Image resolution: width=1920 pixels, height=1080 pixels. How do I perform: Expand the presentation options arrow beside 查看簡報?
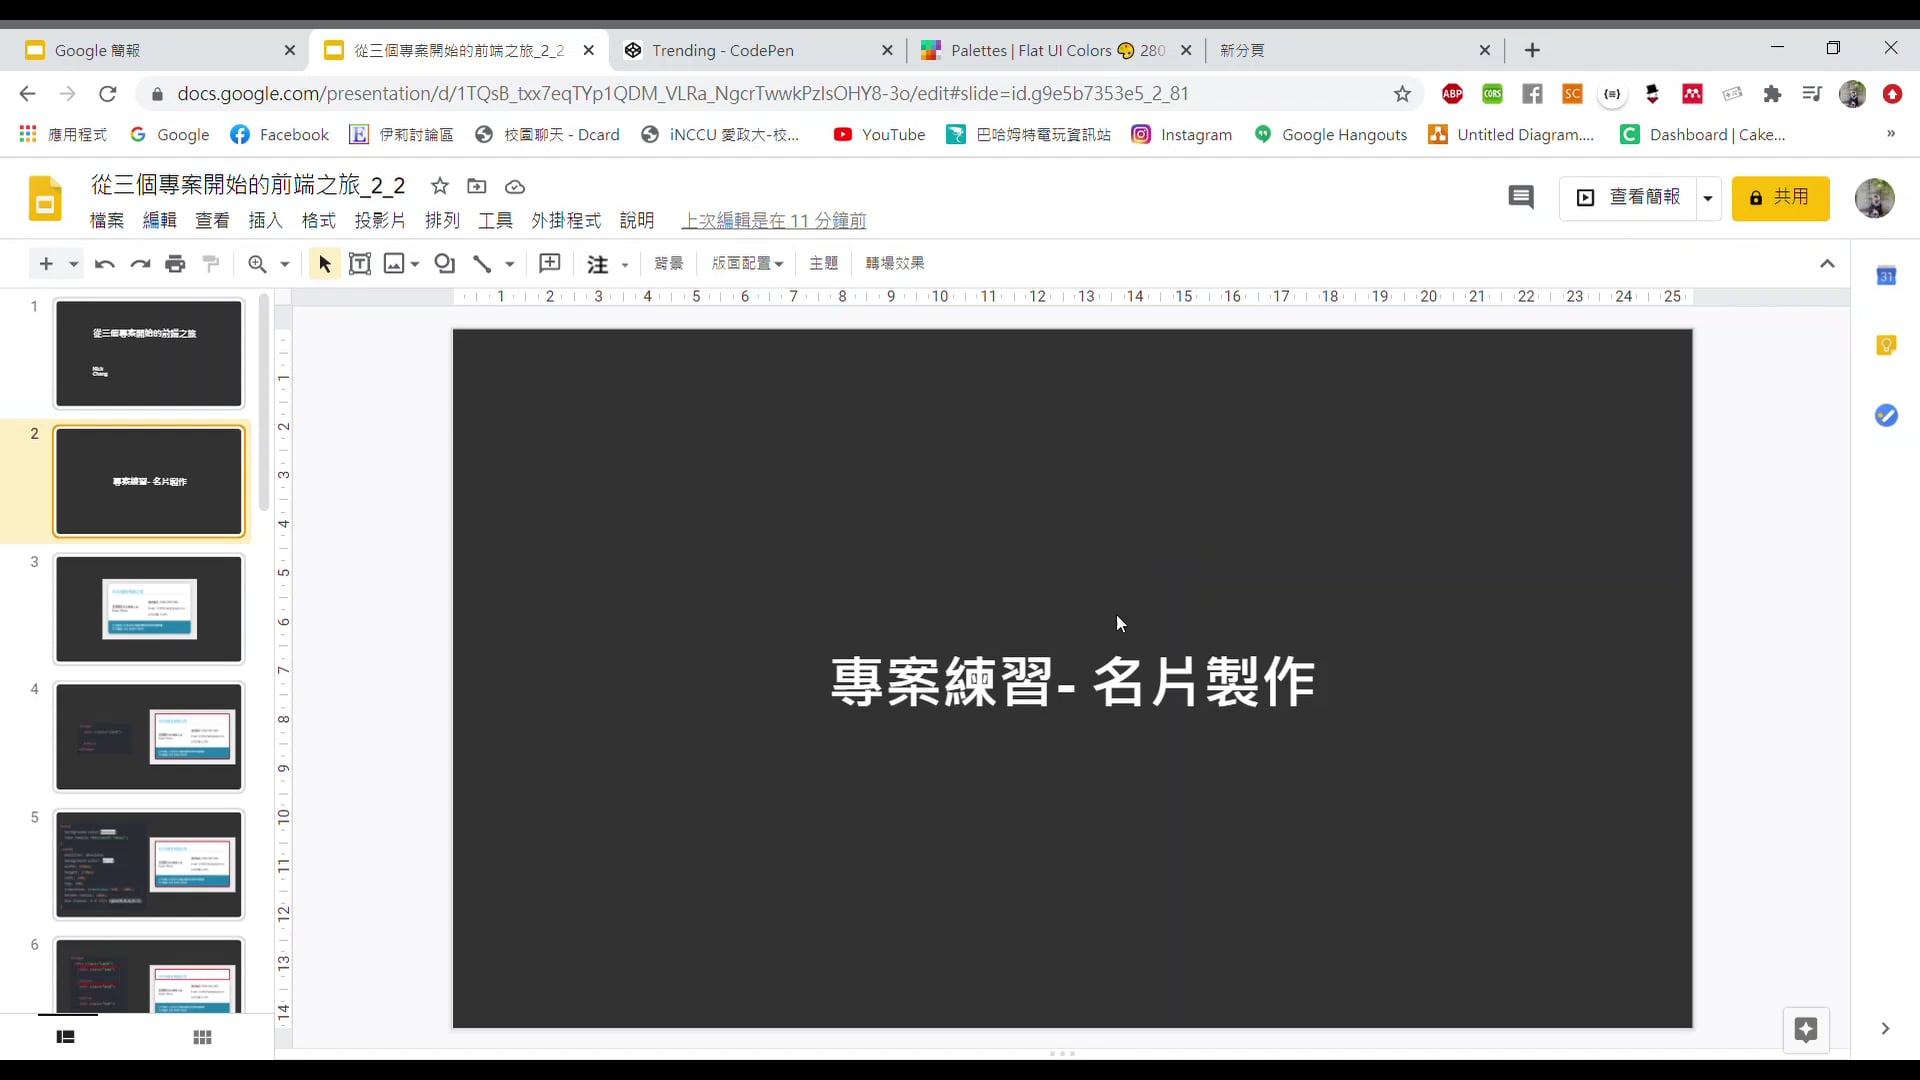1708,198
